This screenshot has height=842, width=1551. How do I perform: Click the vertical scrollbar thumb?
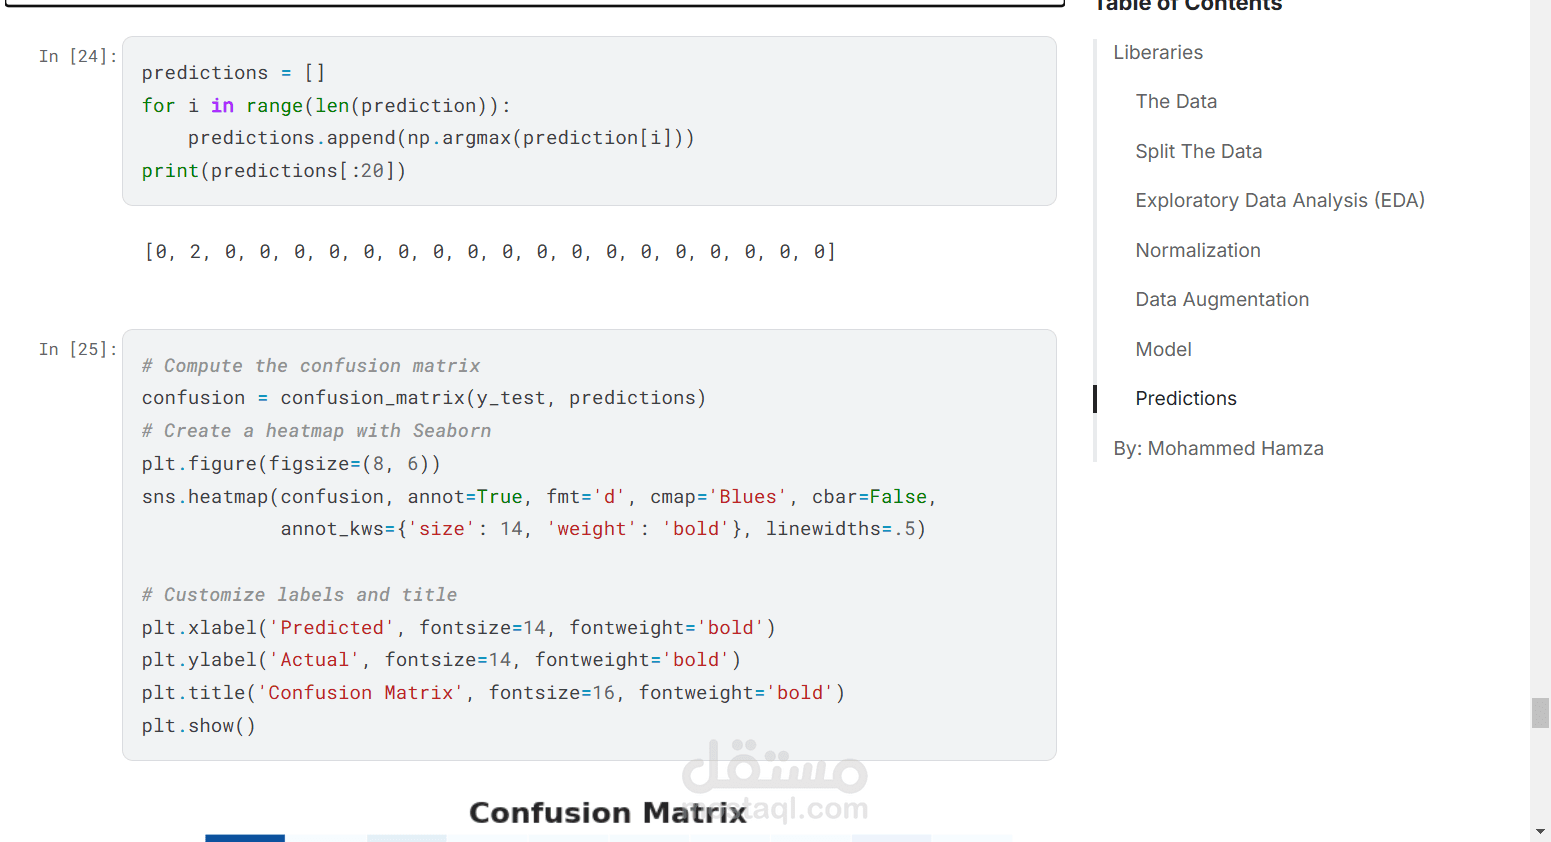pos(1540,713)
